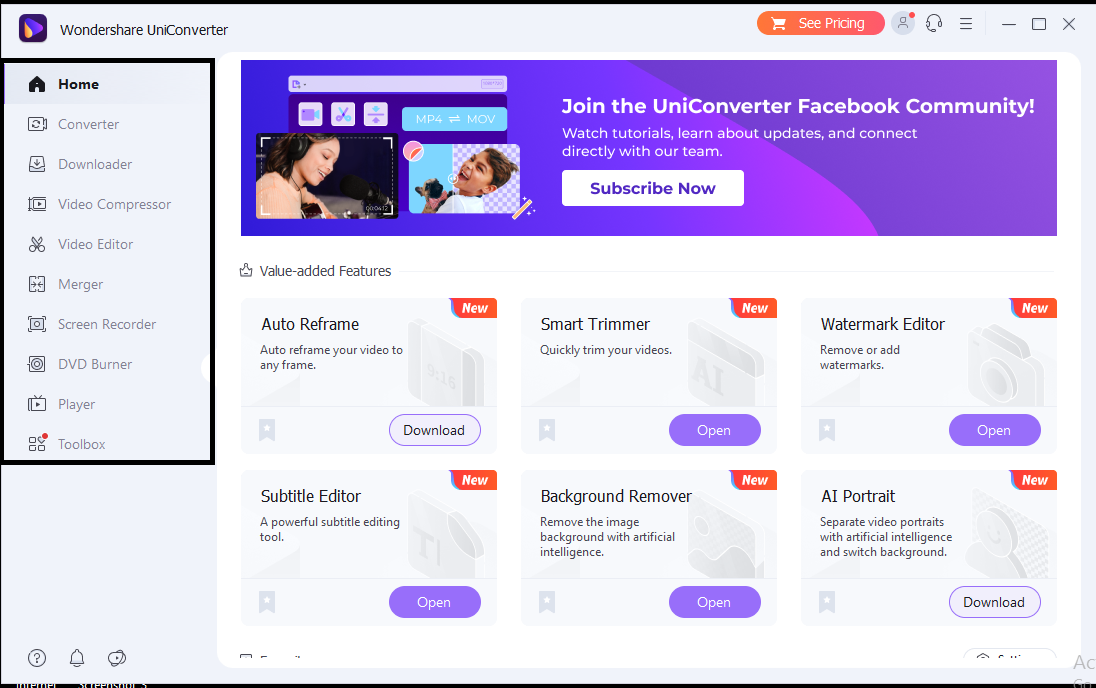Download the Auto Reframe feature
1096x688 pixels.
click(x=434, y=430)
